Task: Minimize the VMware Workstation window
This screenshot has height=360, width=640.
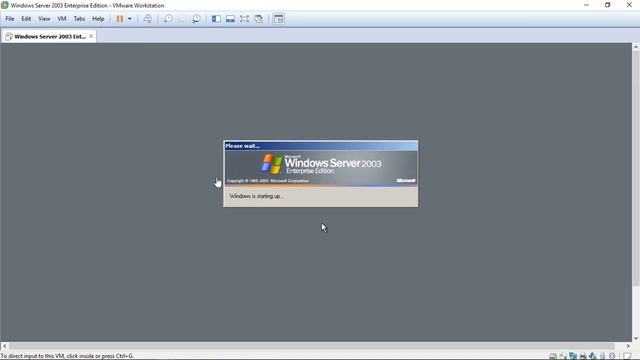Action: pos(587,5)
